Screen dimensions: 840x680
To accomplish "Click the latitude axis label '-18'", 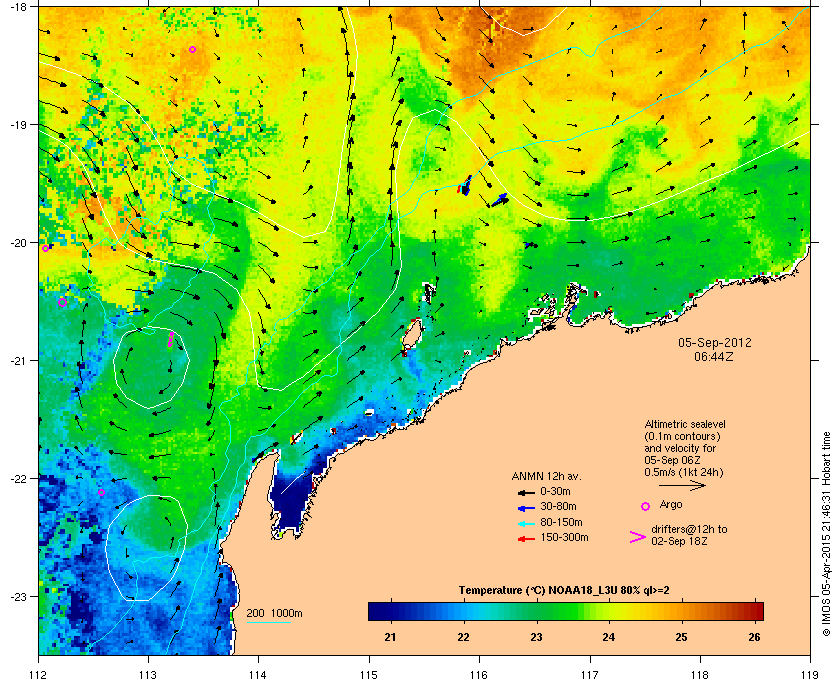I will [18, 6].
